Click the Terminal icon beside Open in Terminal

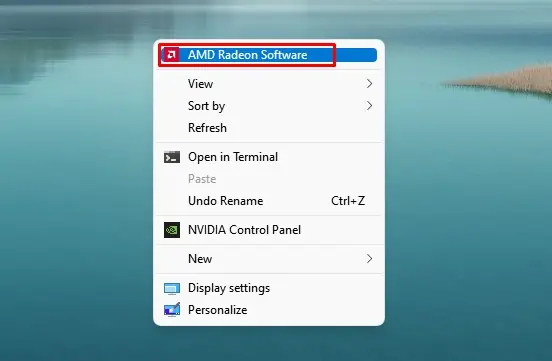click(172, 157)
